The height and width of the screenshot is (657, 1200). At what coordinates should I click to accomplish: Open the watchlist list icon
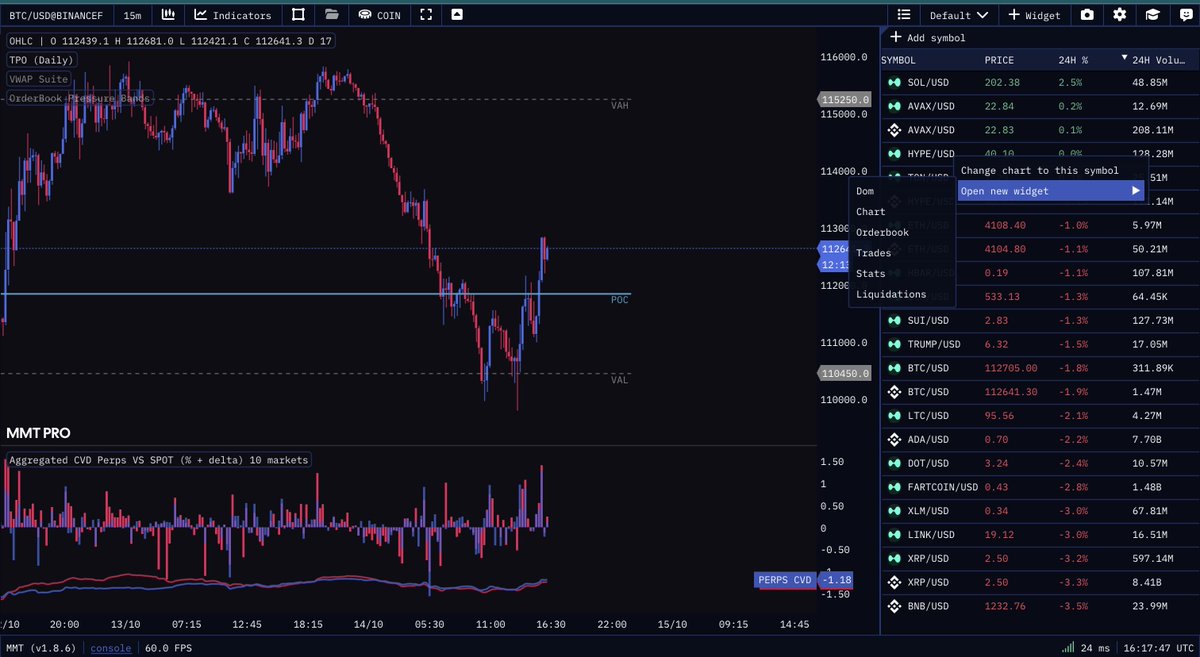point(903,15)
